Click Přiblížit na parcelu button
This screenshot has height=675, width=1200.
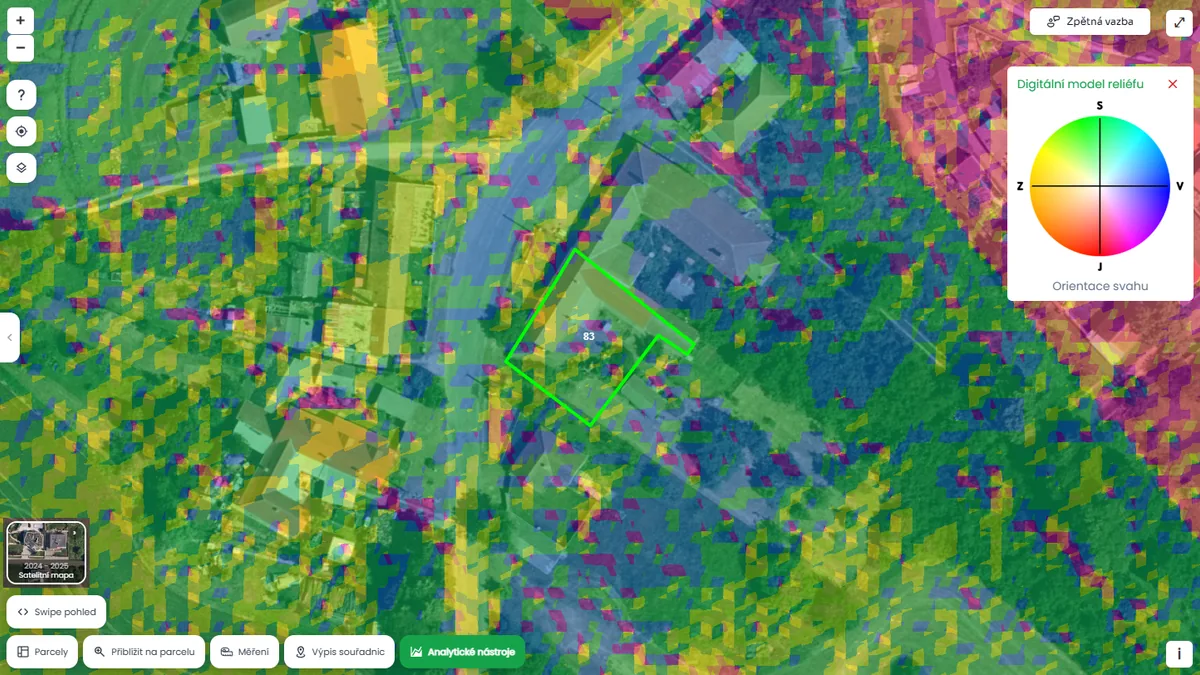tap(144, 652)
